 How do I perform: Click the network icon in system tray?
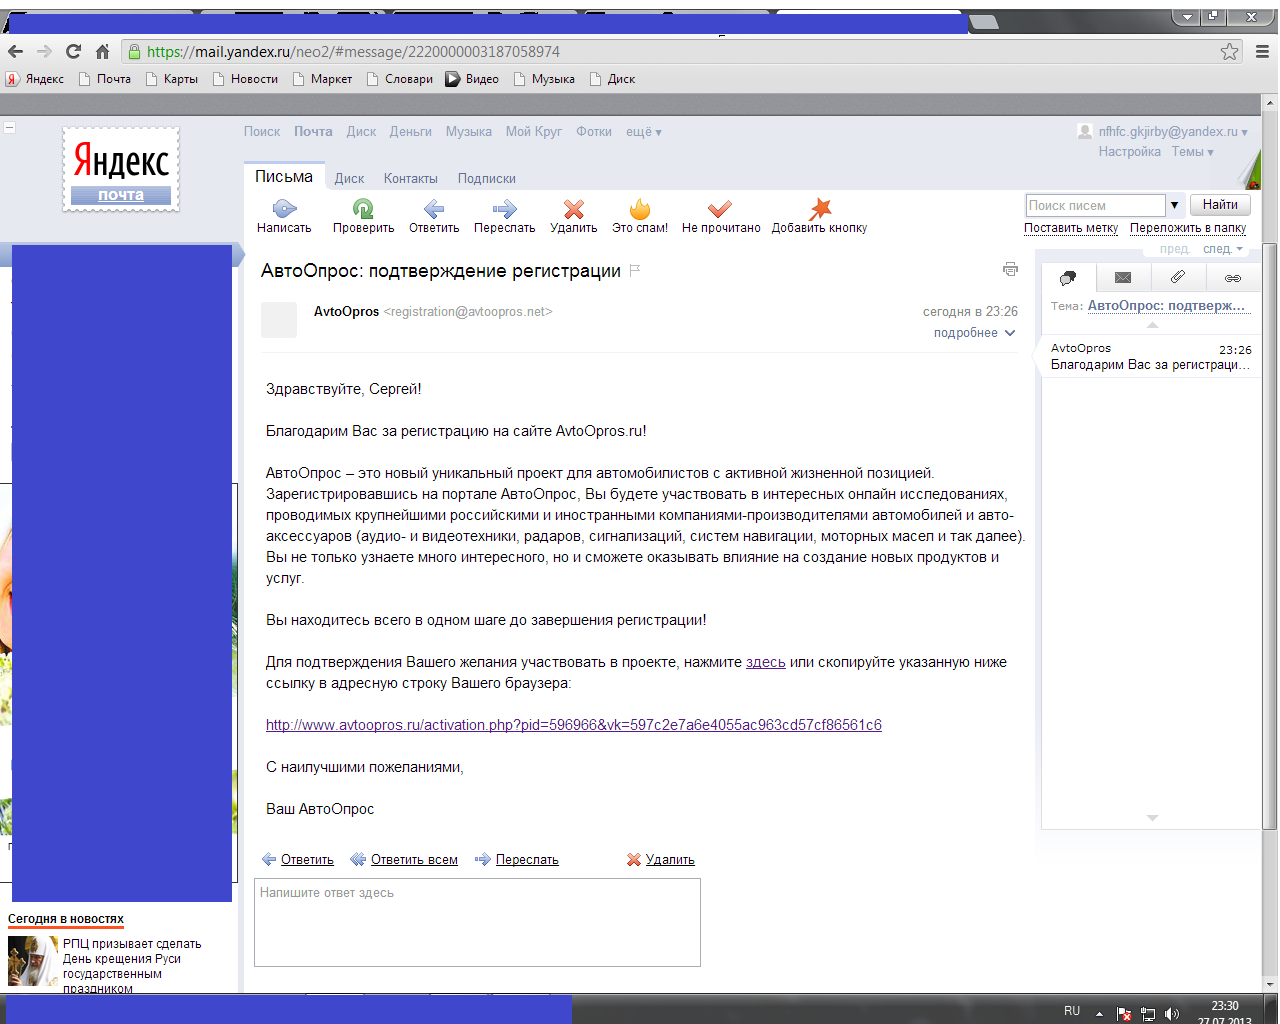(x=1148, y=1013)
